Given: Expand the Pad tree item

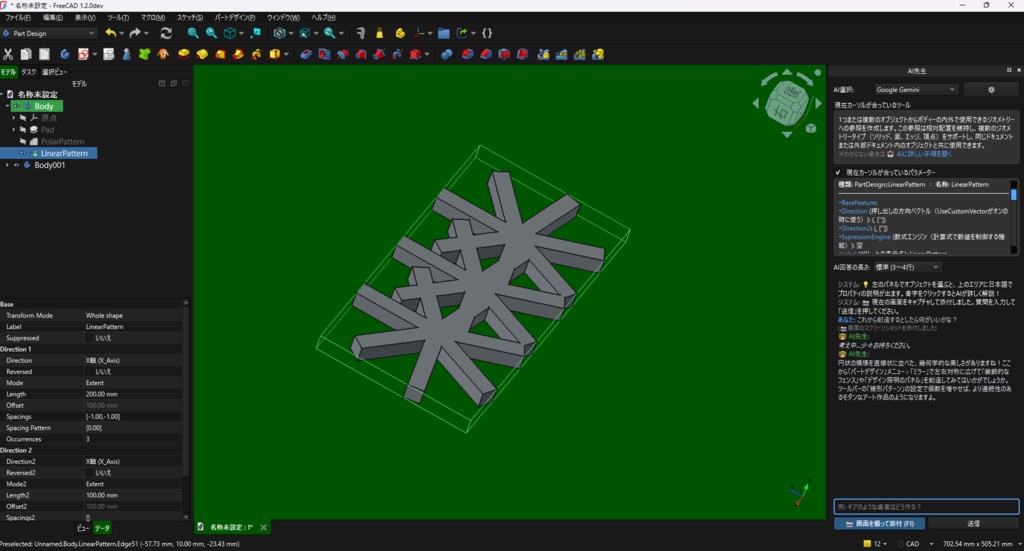Looking at the screenshot, I should pos(14,129).
